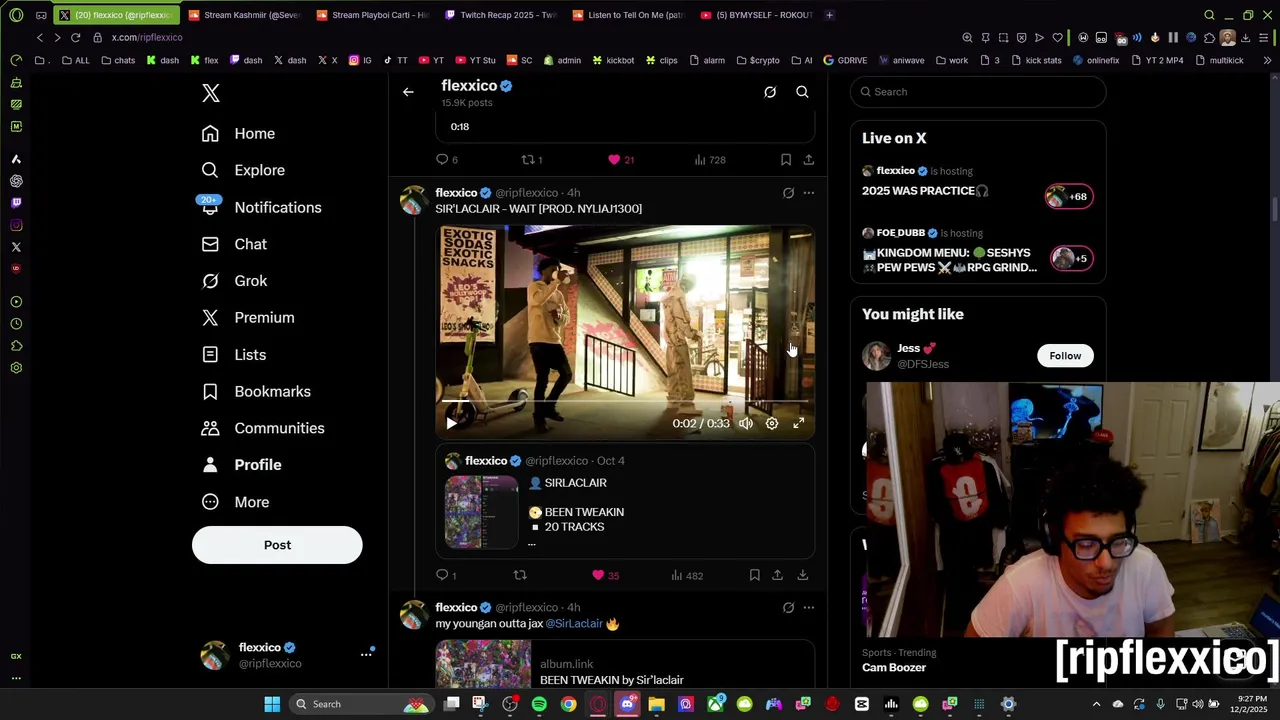Click Grok icon in profile header

(770, 92)
